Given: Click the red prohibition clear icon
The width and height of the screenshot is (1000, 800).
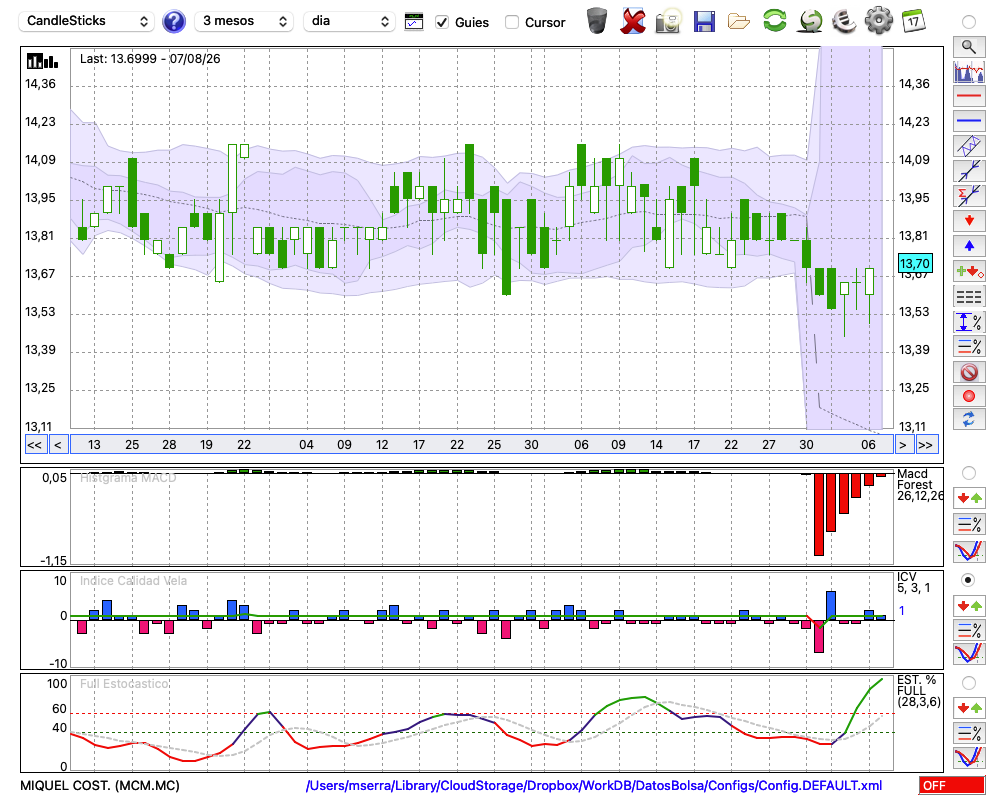Looking at the screenshot, I should [x=969, y=371].
